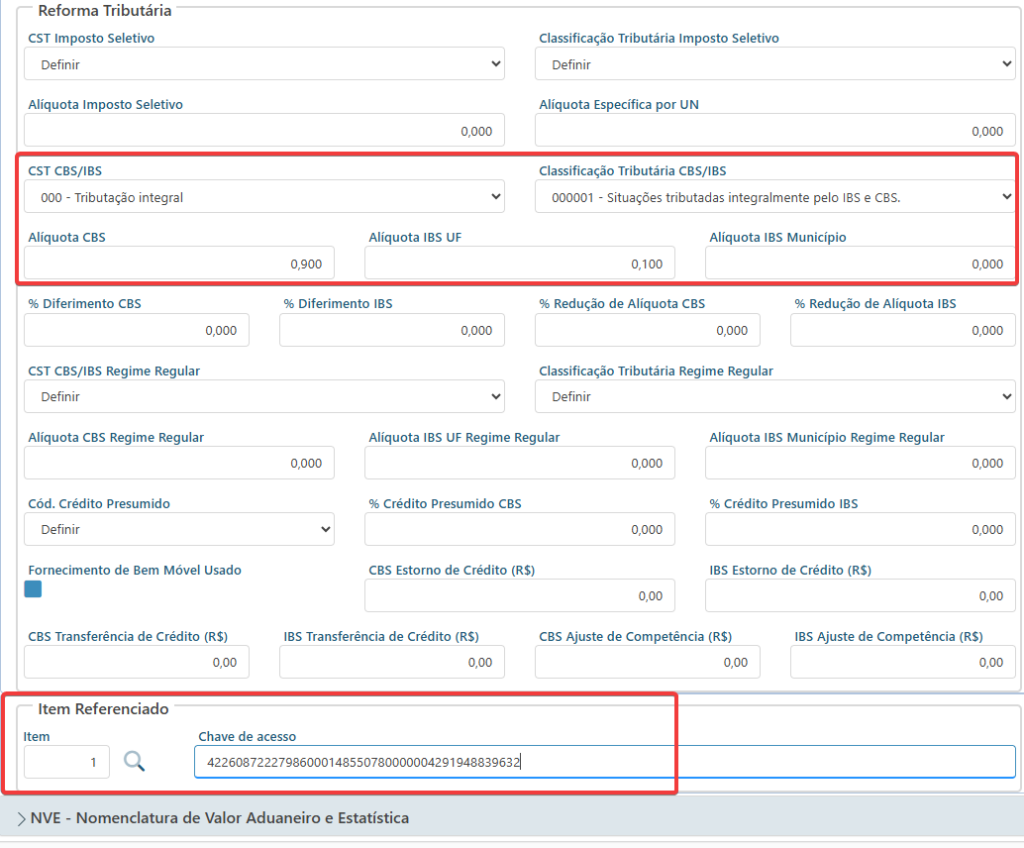Click the % Diferimento CBS field
Image resolution: width=1024 pixels, height=848 pixels.
point(136,330)
